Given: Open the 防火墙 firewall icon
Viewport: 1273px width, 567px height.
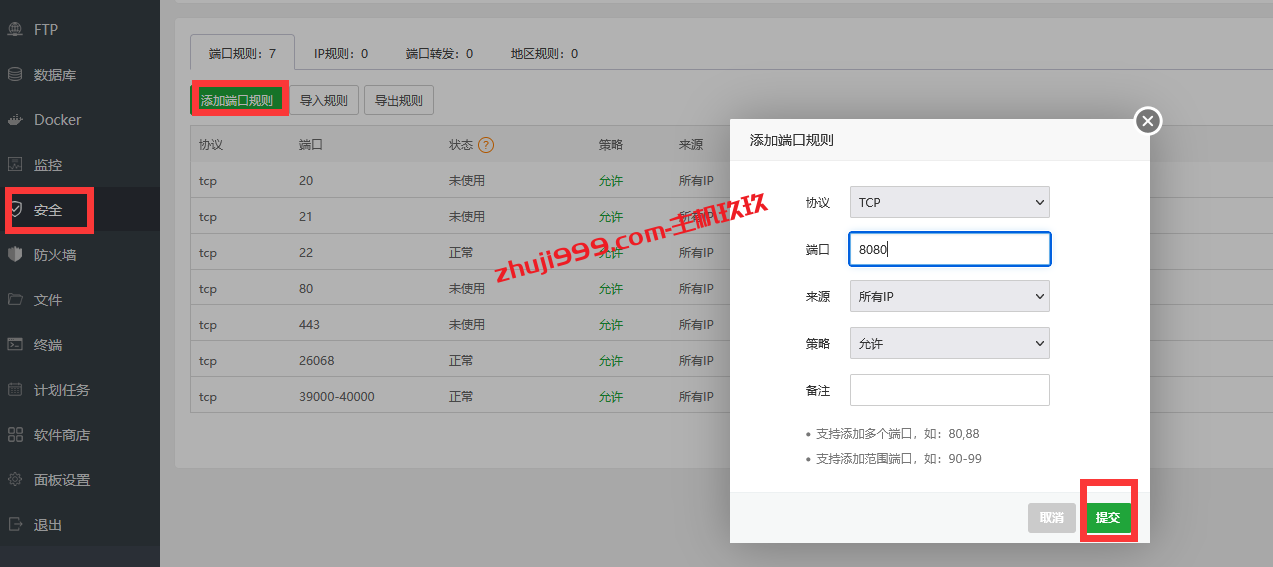Looking at the screenshot, I should tap(15, 254).
